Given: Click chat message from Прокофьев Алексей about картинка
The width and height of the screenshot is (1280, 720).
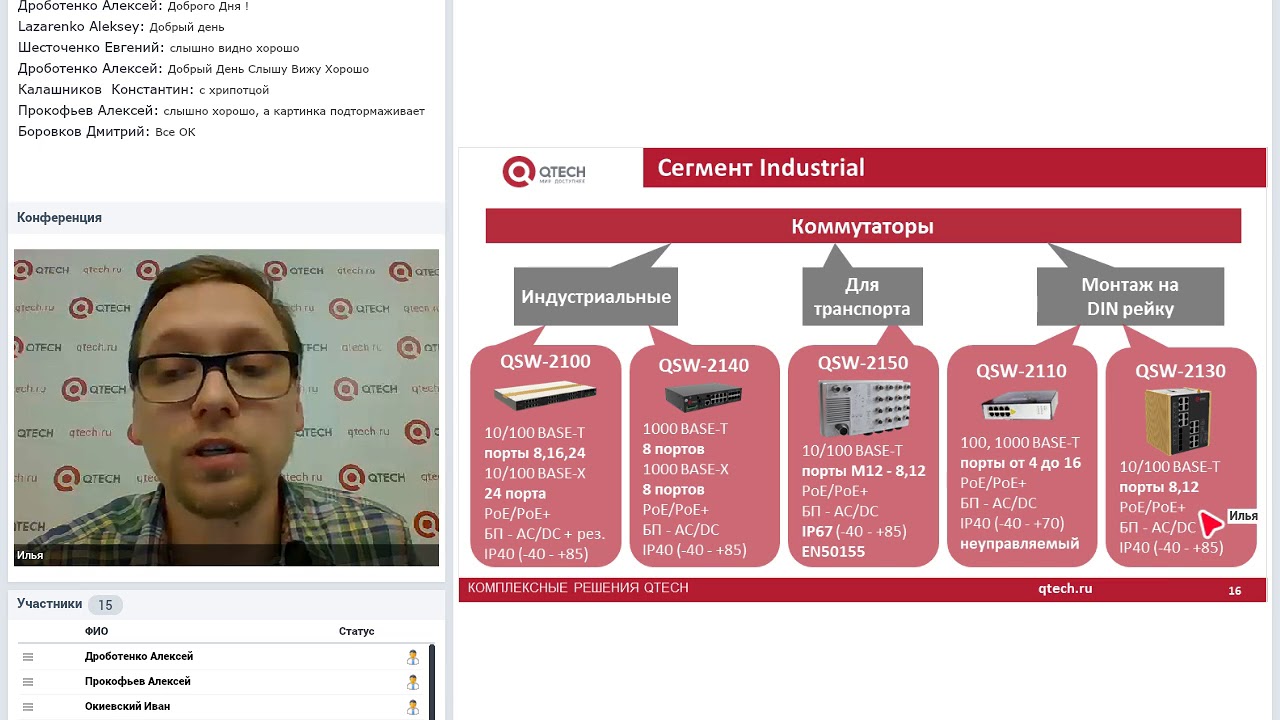Looking at the screenshot, I should pos(221,111).
